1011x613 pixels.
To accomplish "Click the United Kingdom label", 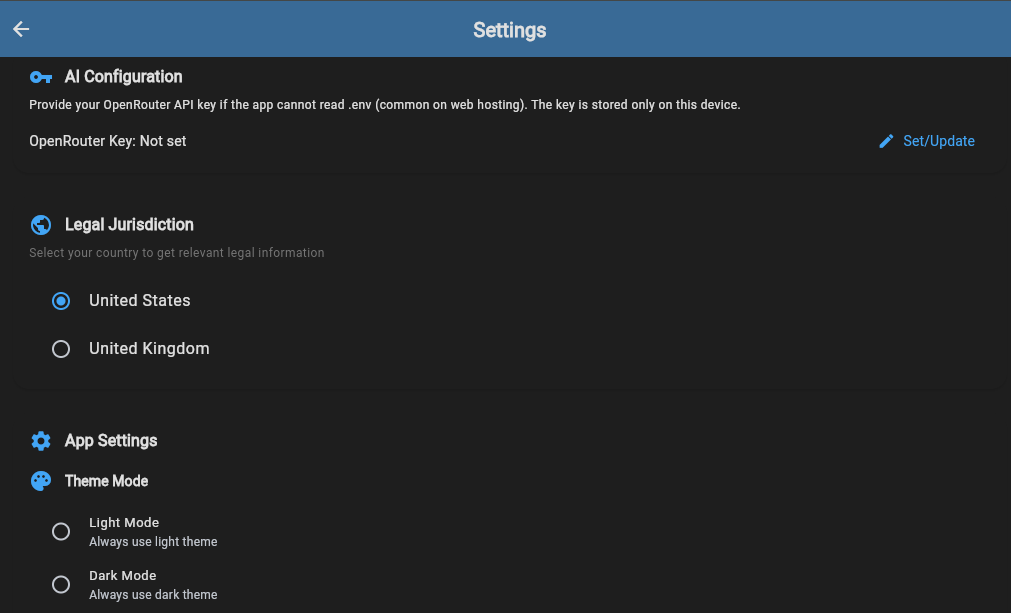I will (x=149, y=349).
